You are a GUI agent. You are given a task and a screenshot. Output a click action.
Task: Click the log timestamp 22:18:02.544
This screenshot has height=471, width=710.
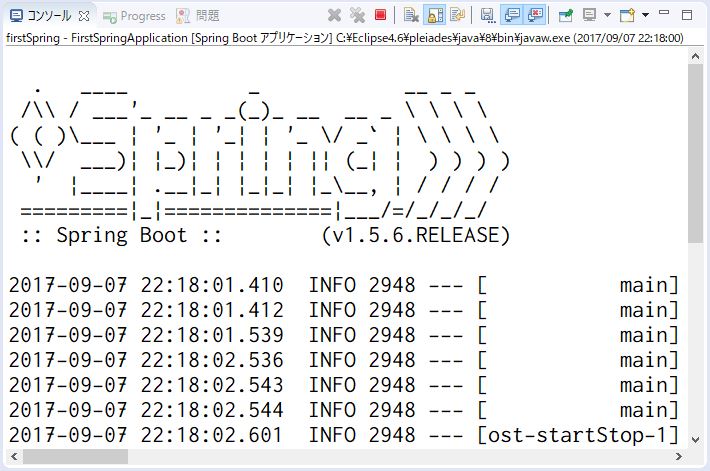[212, 410]
